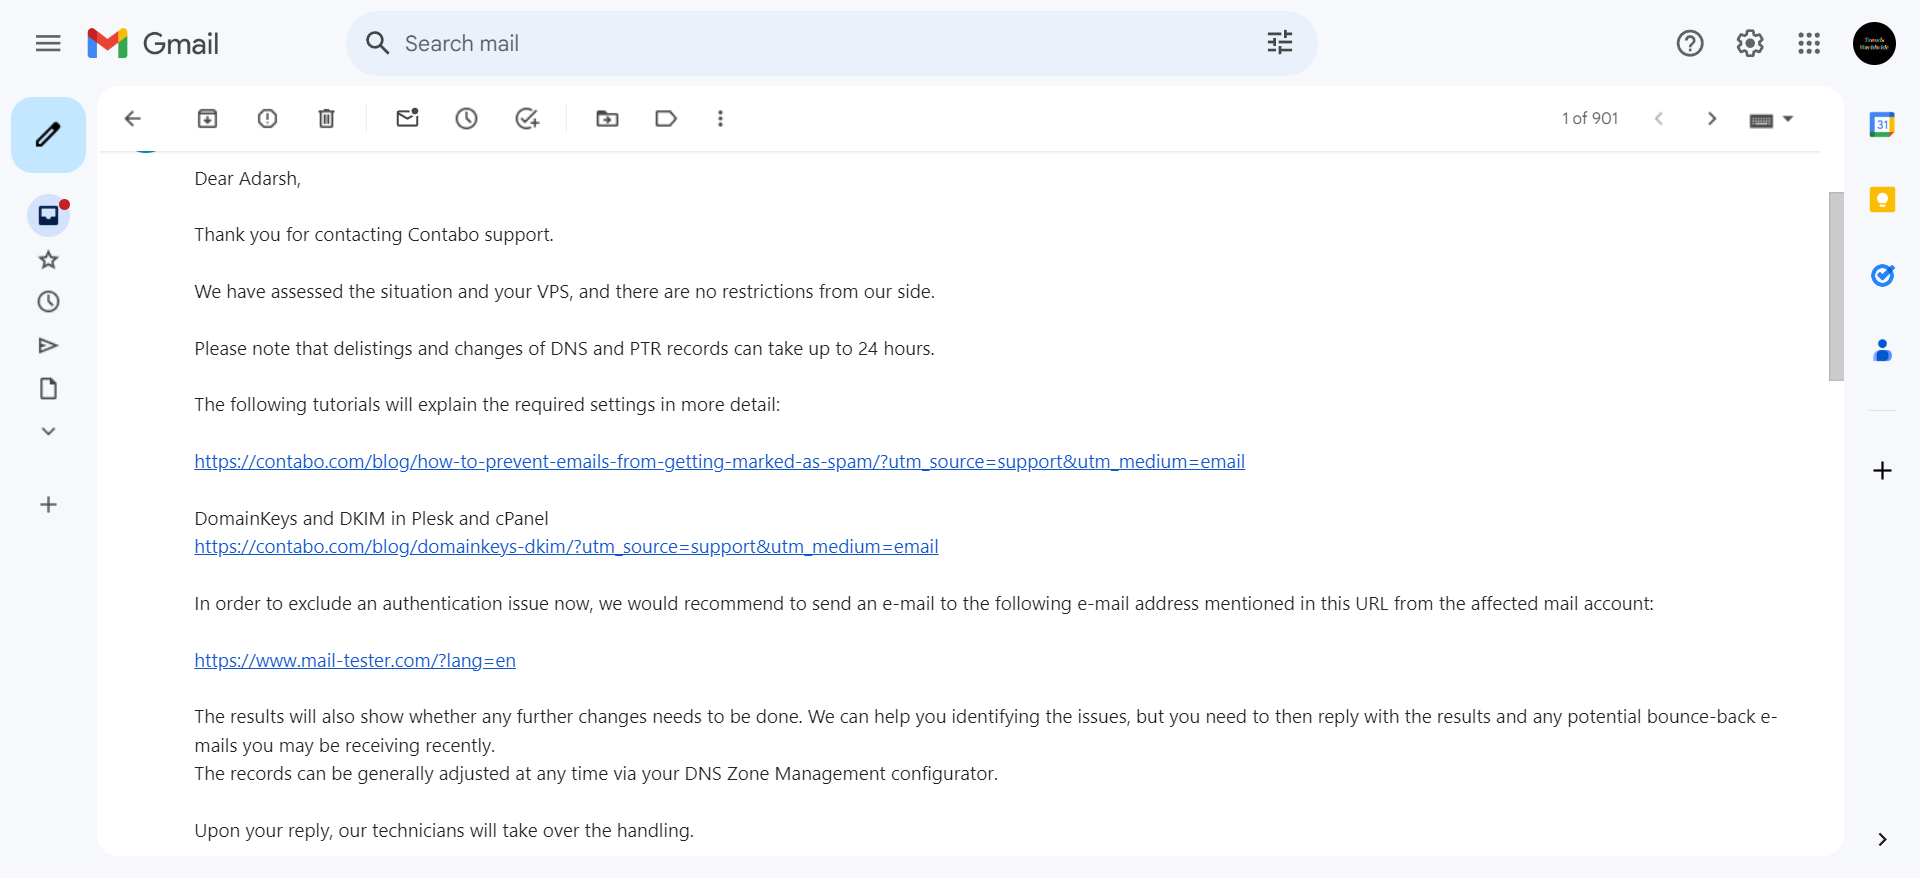This screenshot has height=878, width=1920.
Task: Get add-ons with side panel plus
Action: (1882, 471)
